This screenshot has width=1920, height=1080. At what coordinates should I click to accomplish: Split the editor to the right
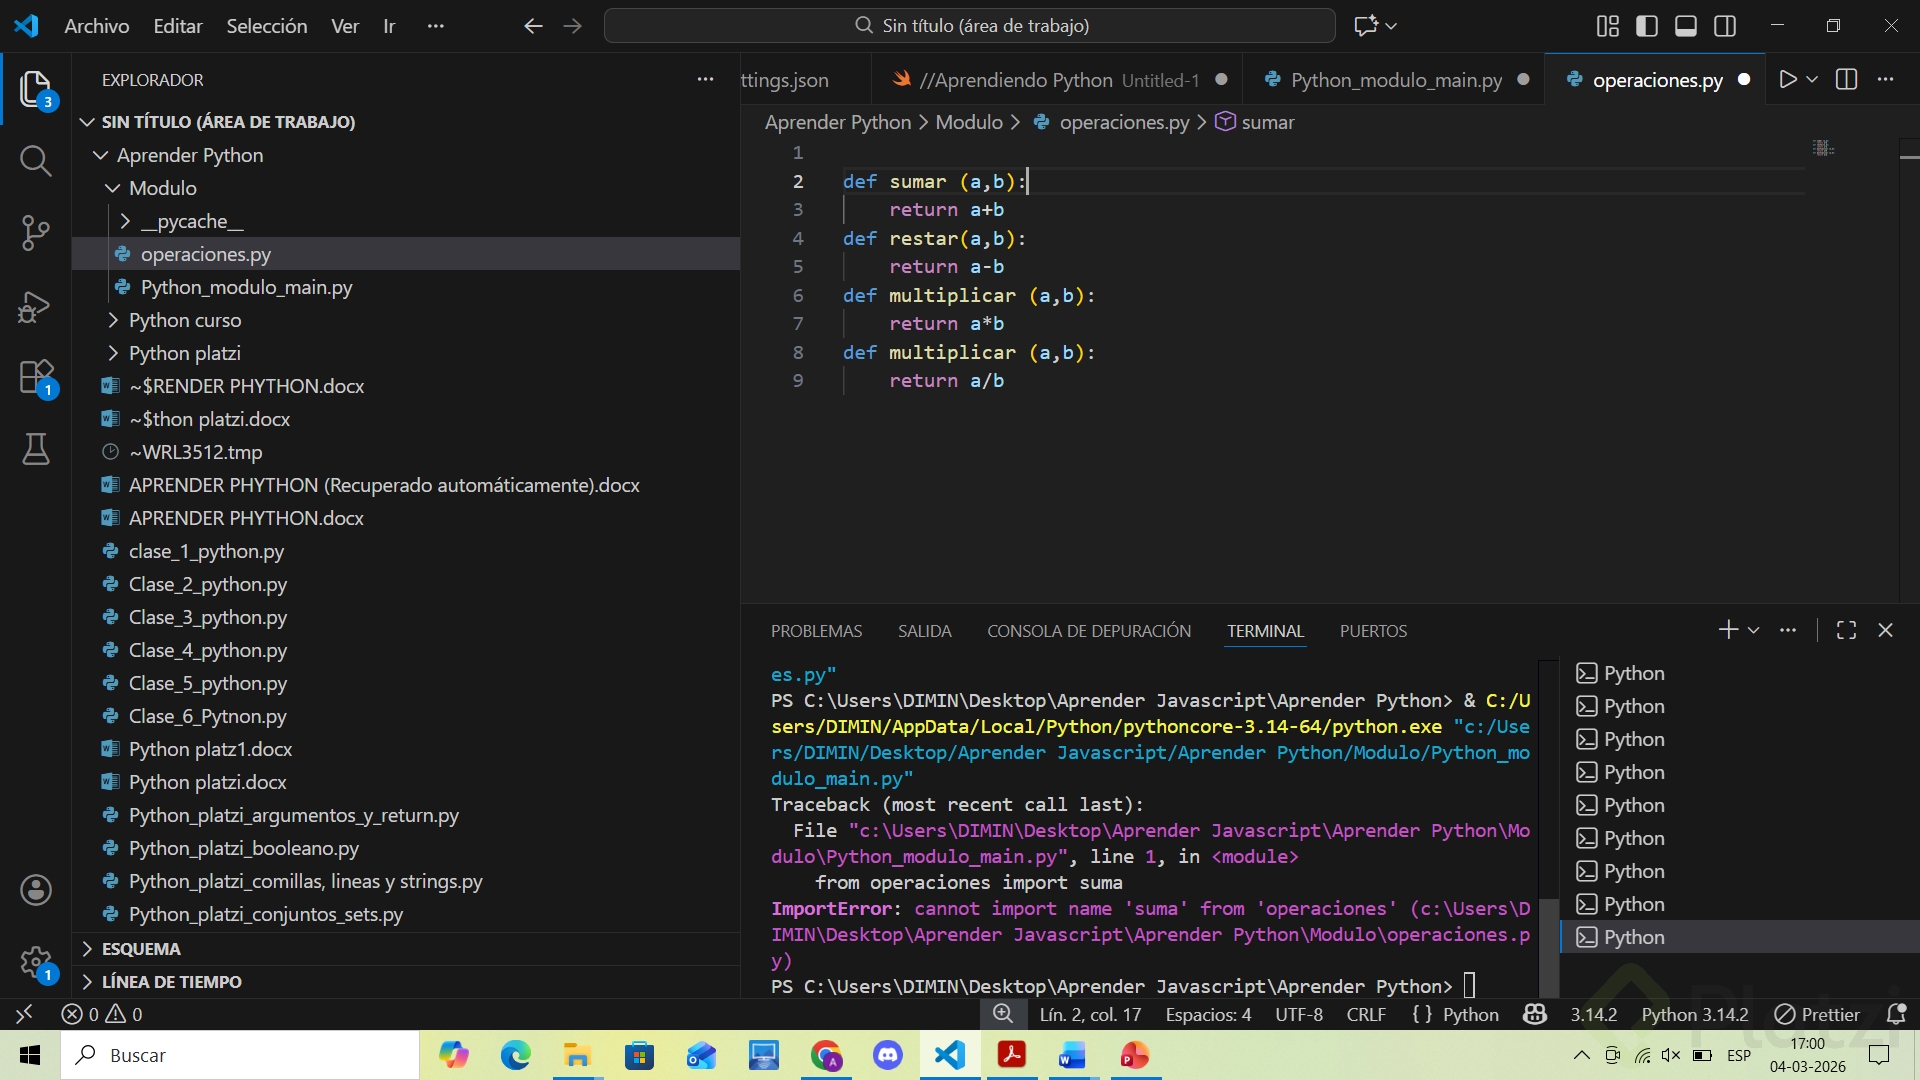click(x=1846, y=80)
